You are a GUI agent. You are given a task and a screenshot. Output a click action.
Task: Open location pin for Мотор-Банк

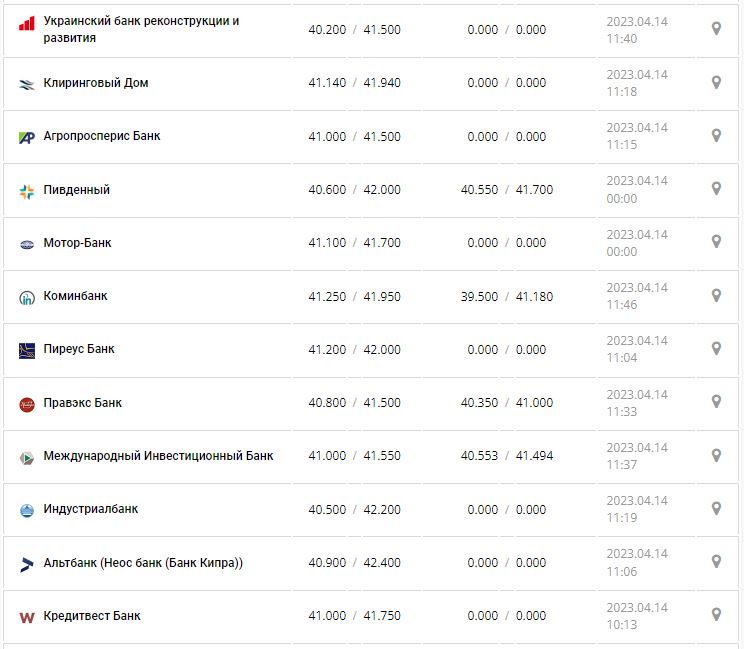pos(716,241)
